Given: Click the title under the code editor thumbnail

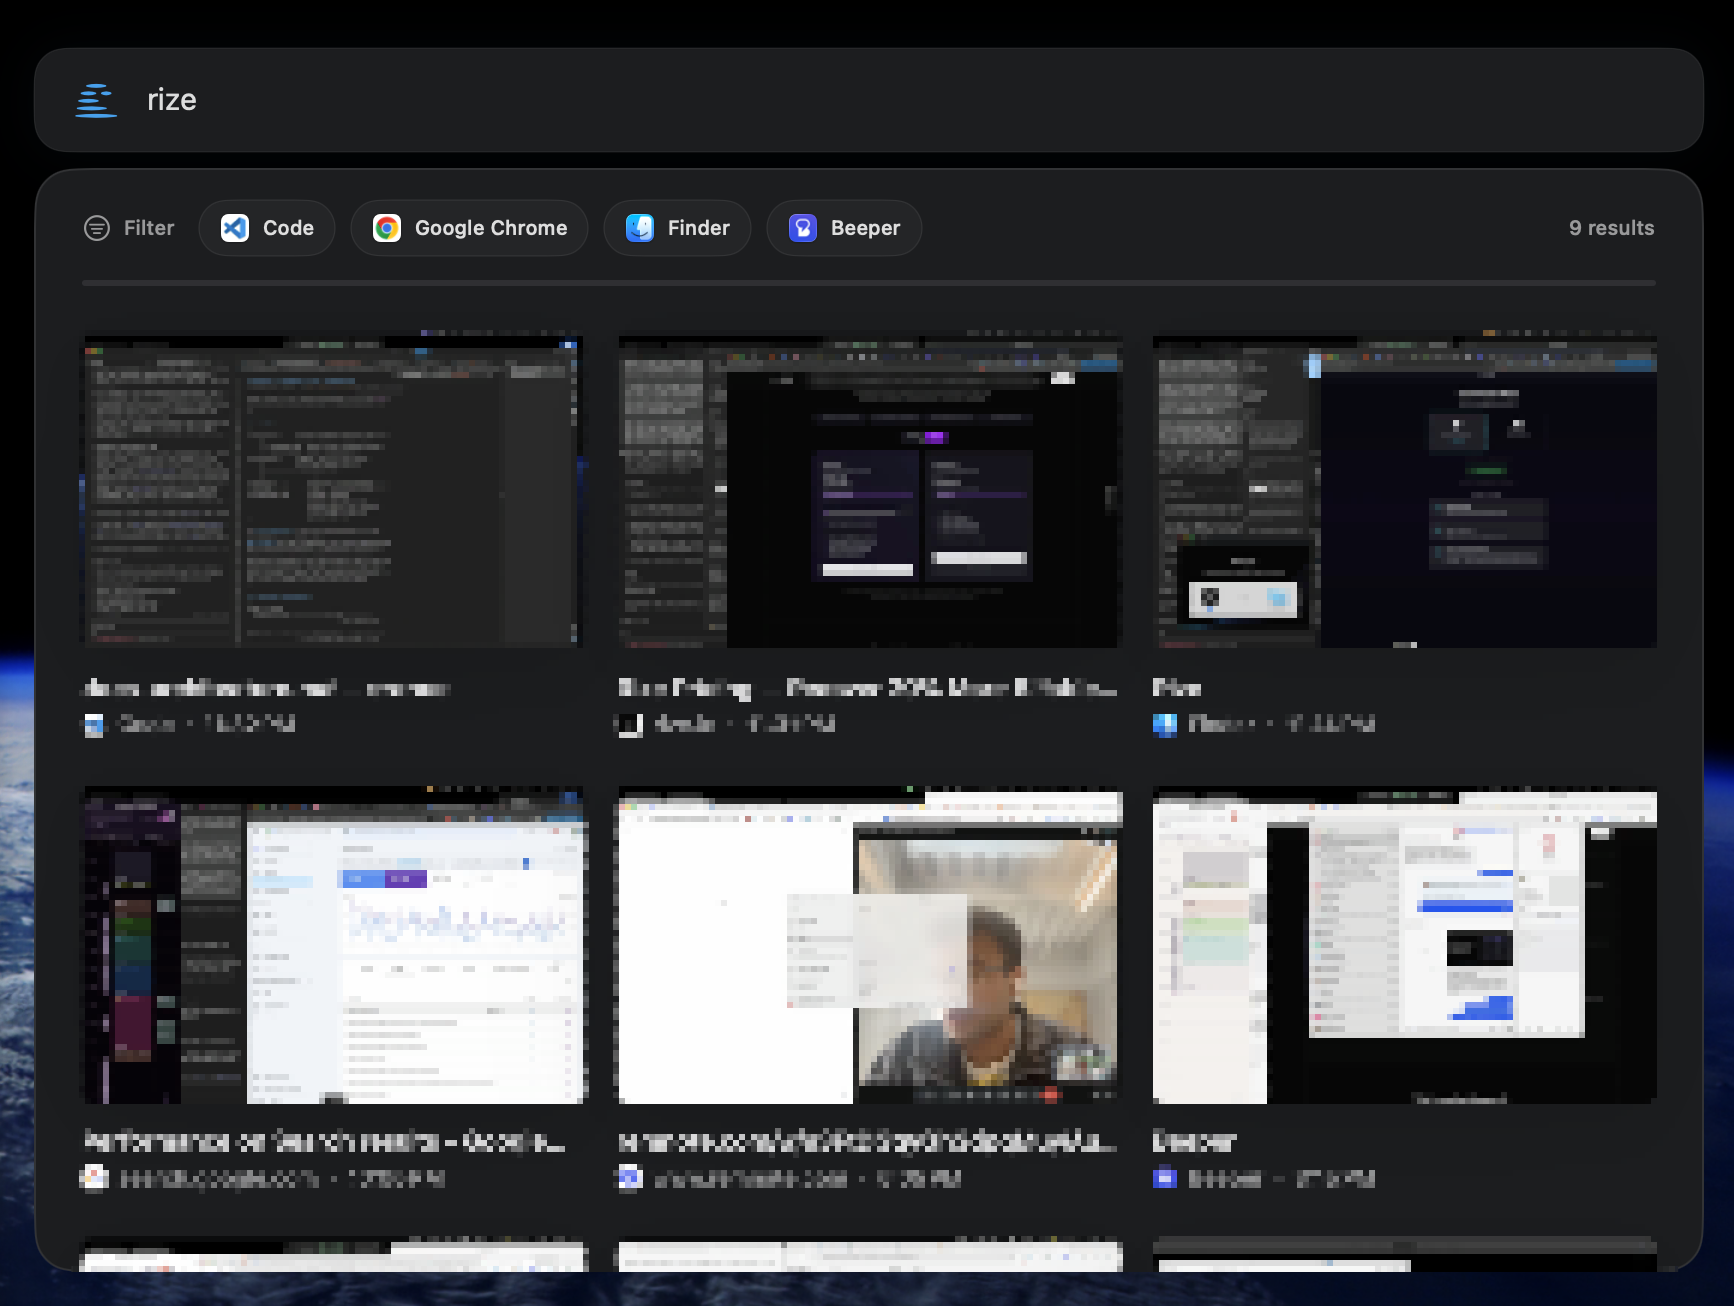Looking at the screenshot, I should (266, 688).
